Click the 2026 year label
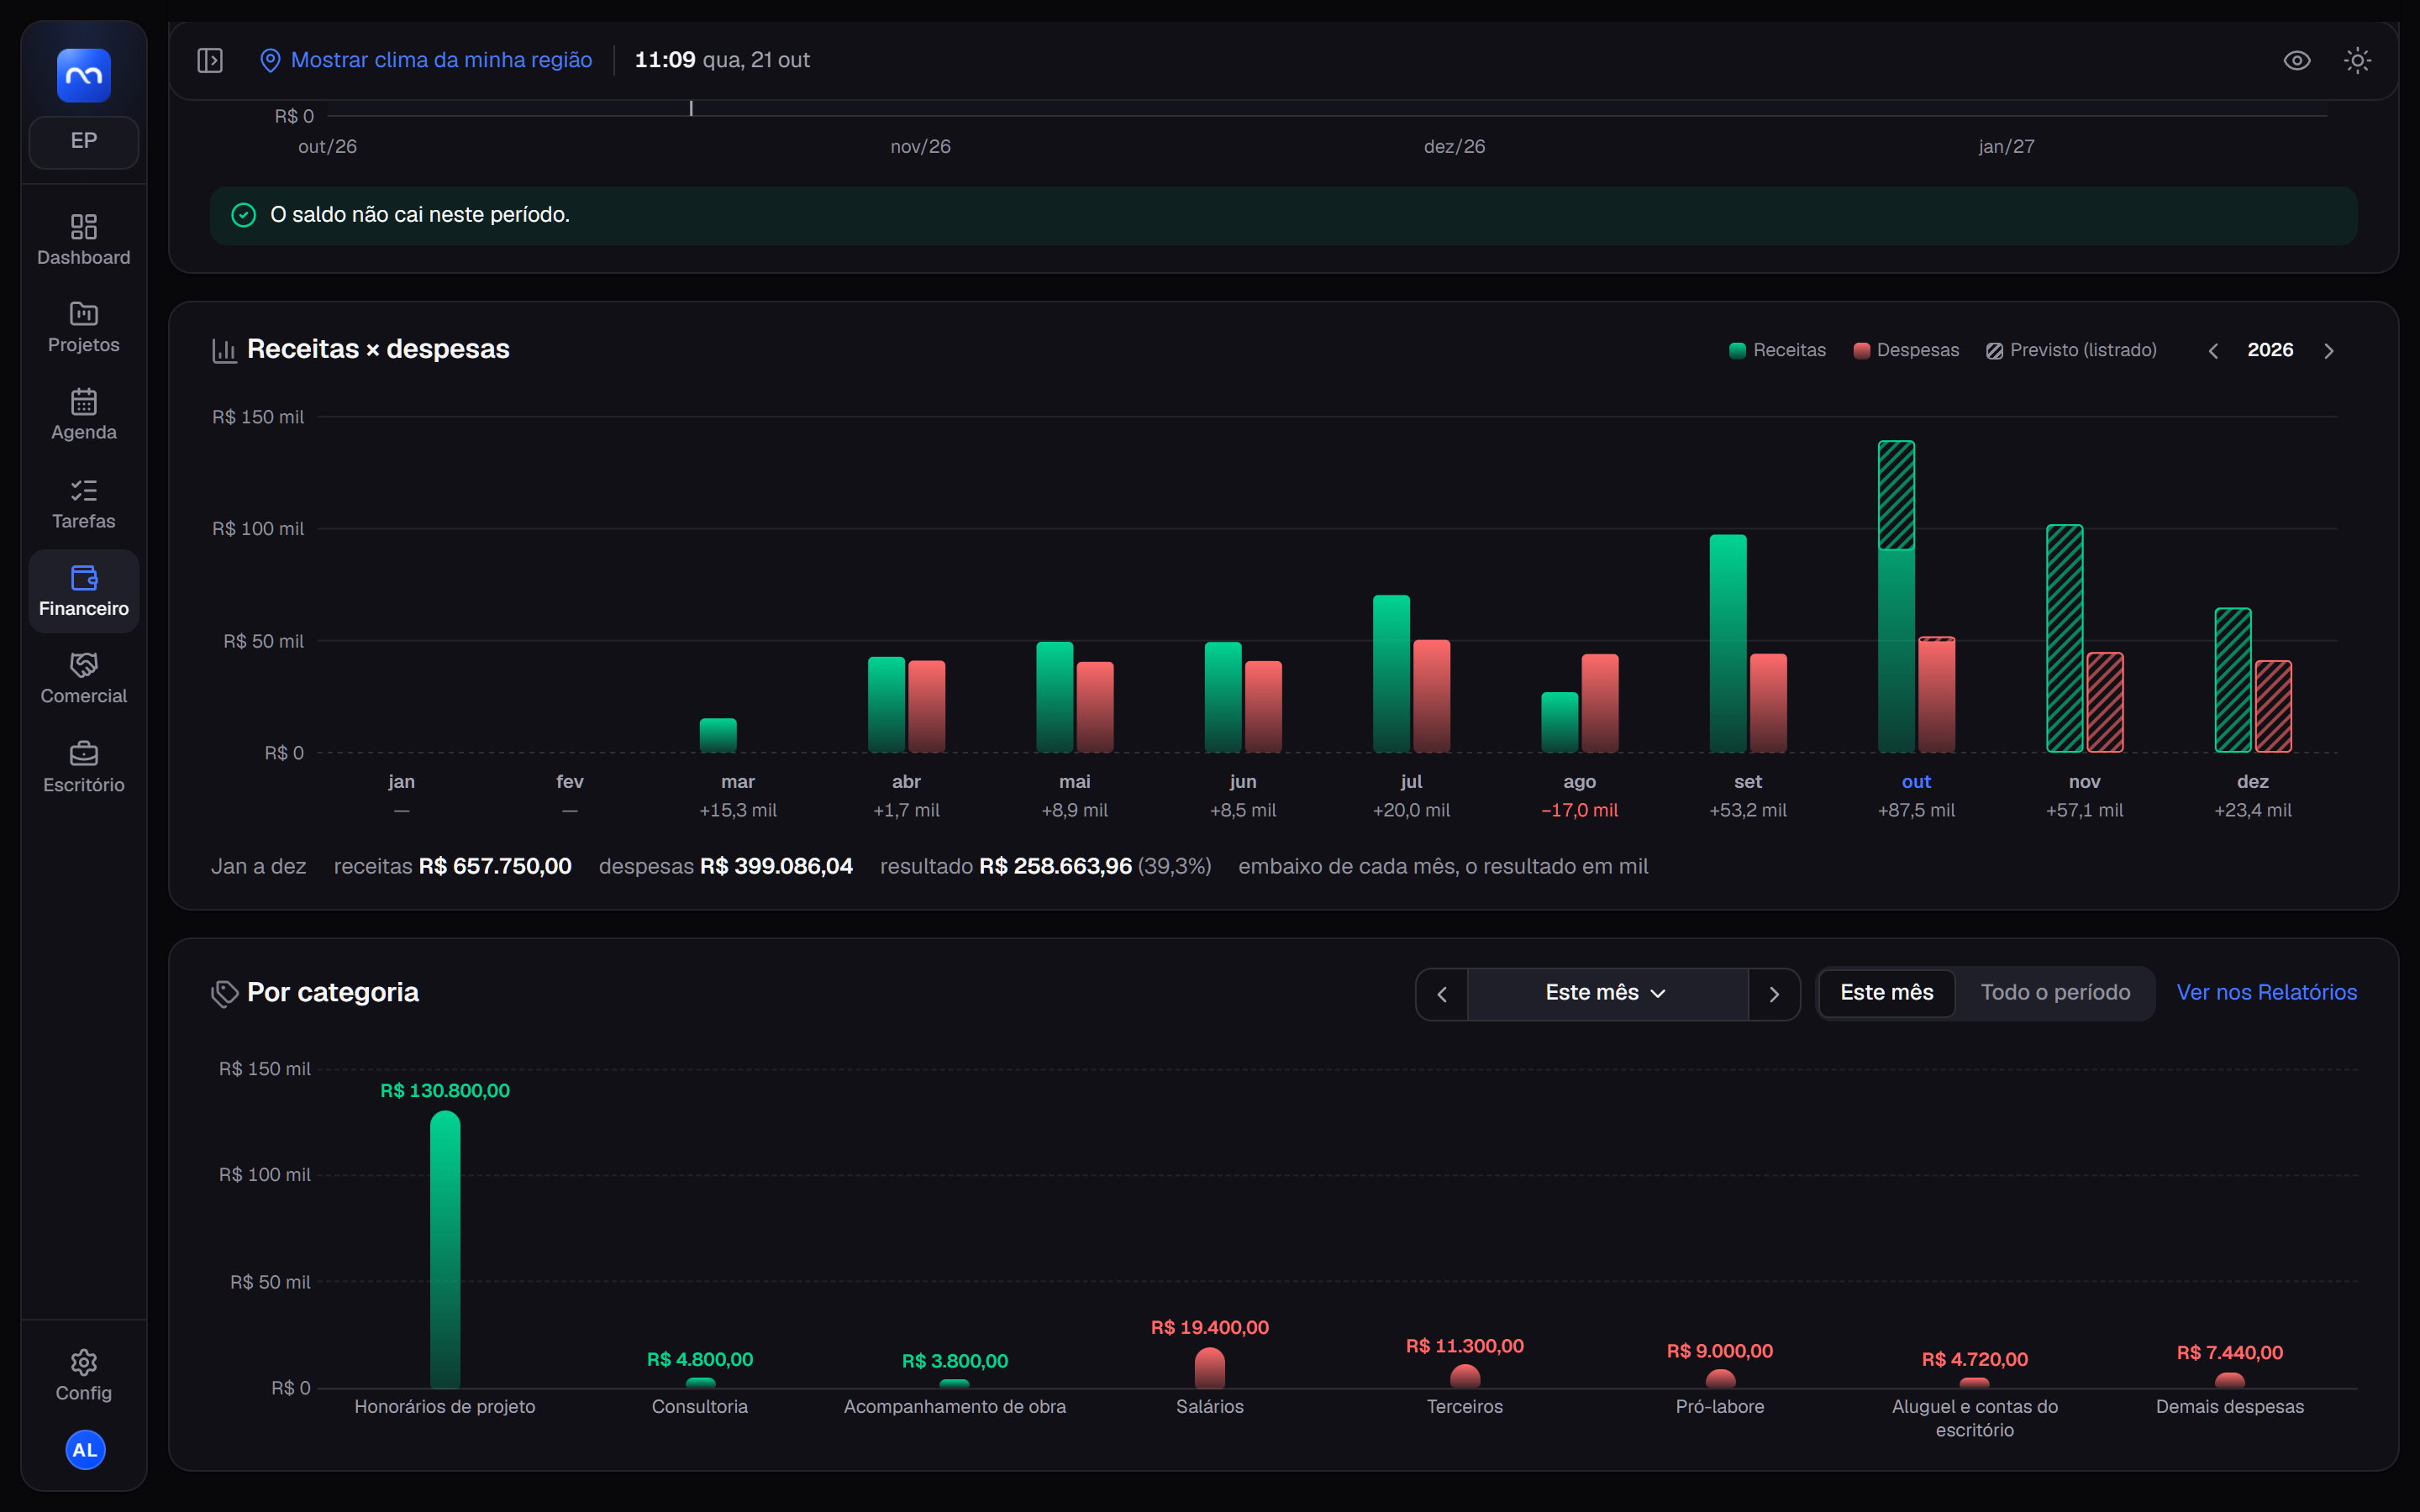This screenshot has height=1512, width=2420. [x=2270, y=350]
